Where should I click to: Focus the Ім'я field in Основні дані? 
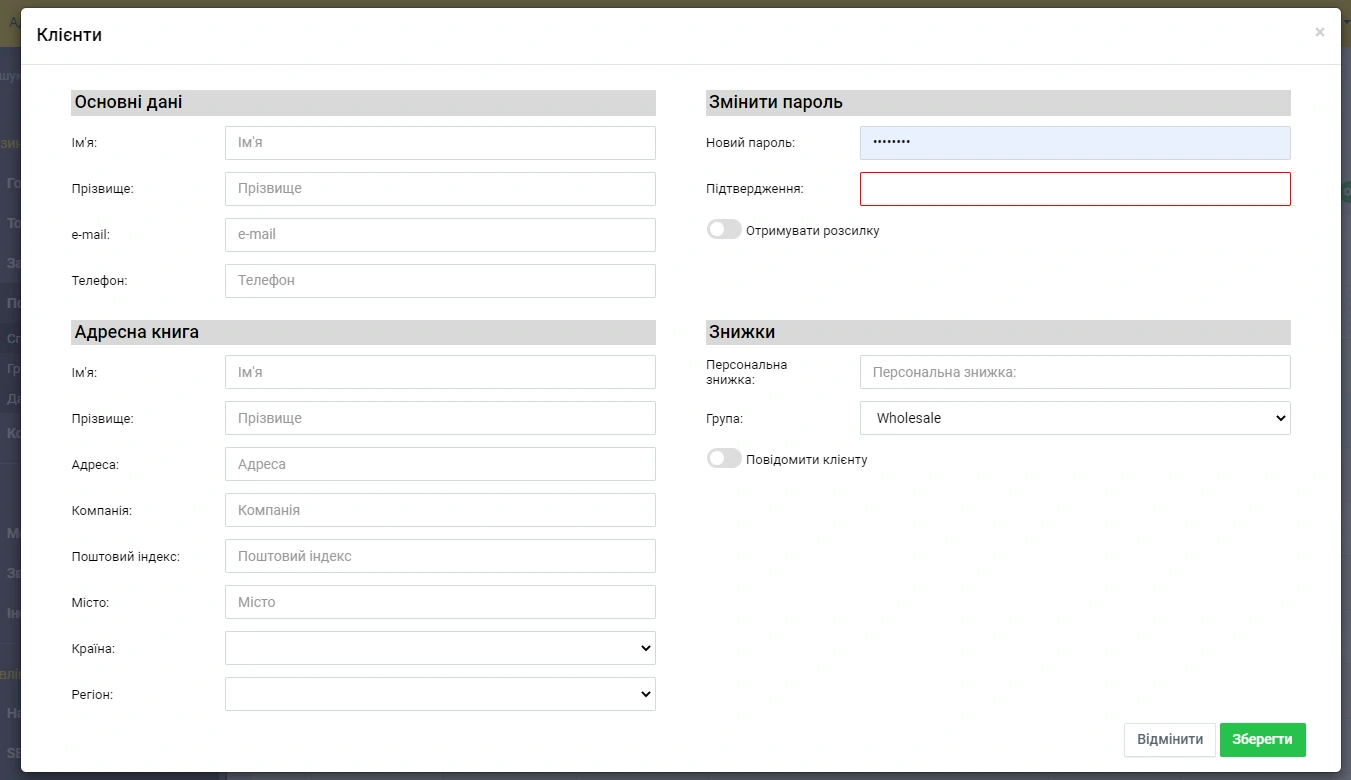(x=440, y=143)
